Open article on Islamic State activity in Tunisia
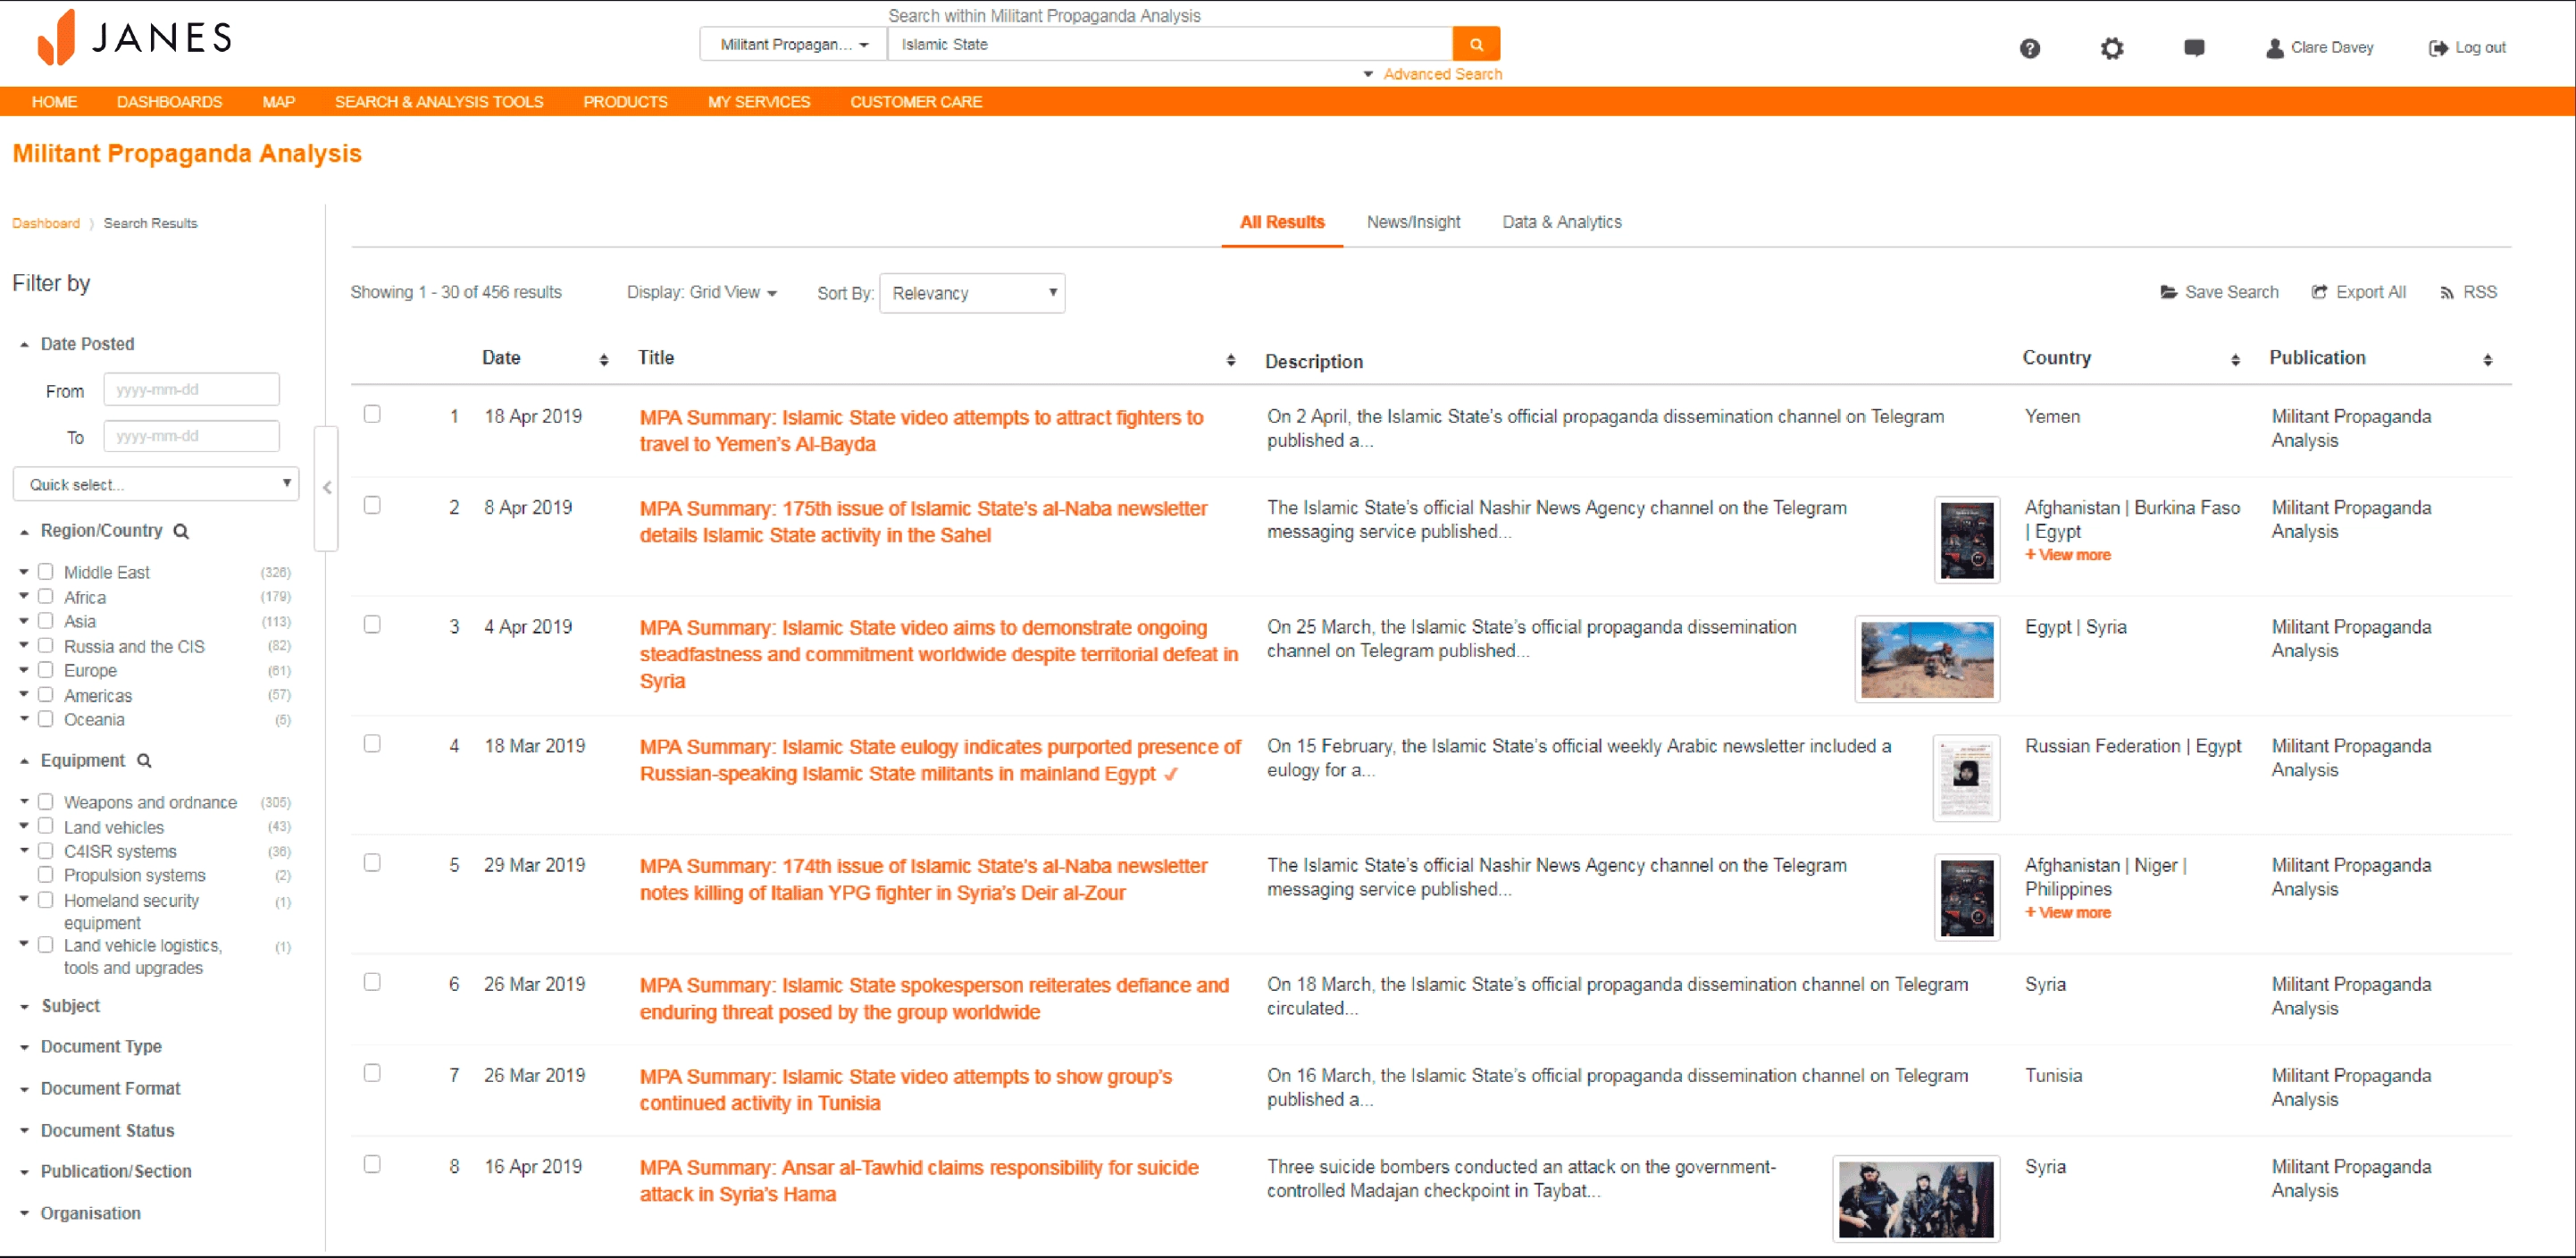The width and height of the screenshot is (2576, 1258). point(905,1090)
